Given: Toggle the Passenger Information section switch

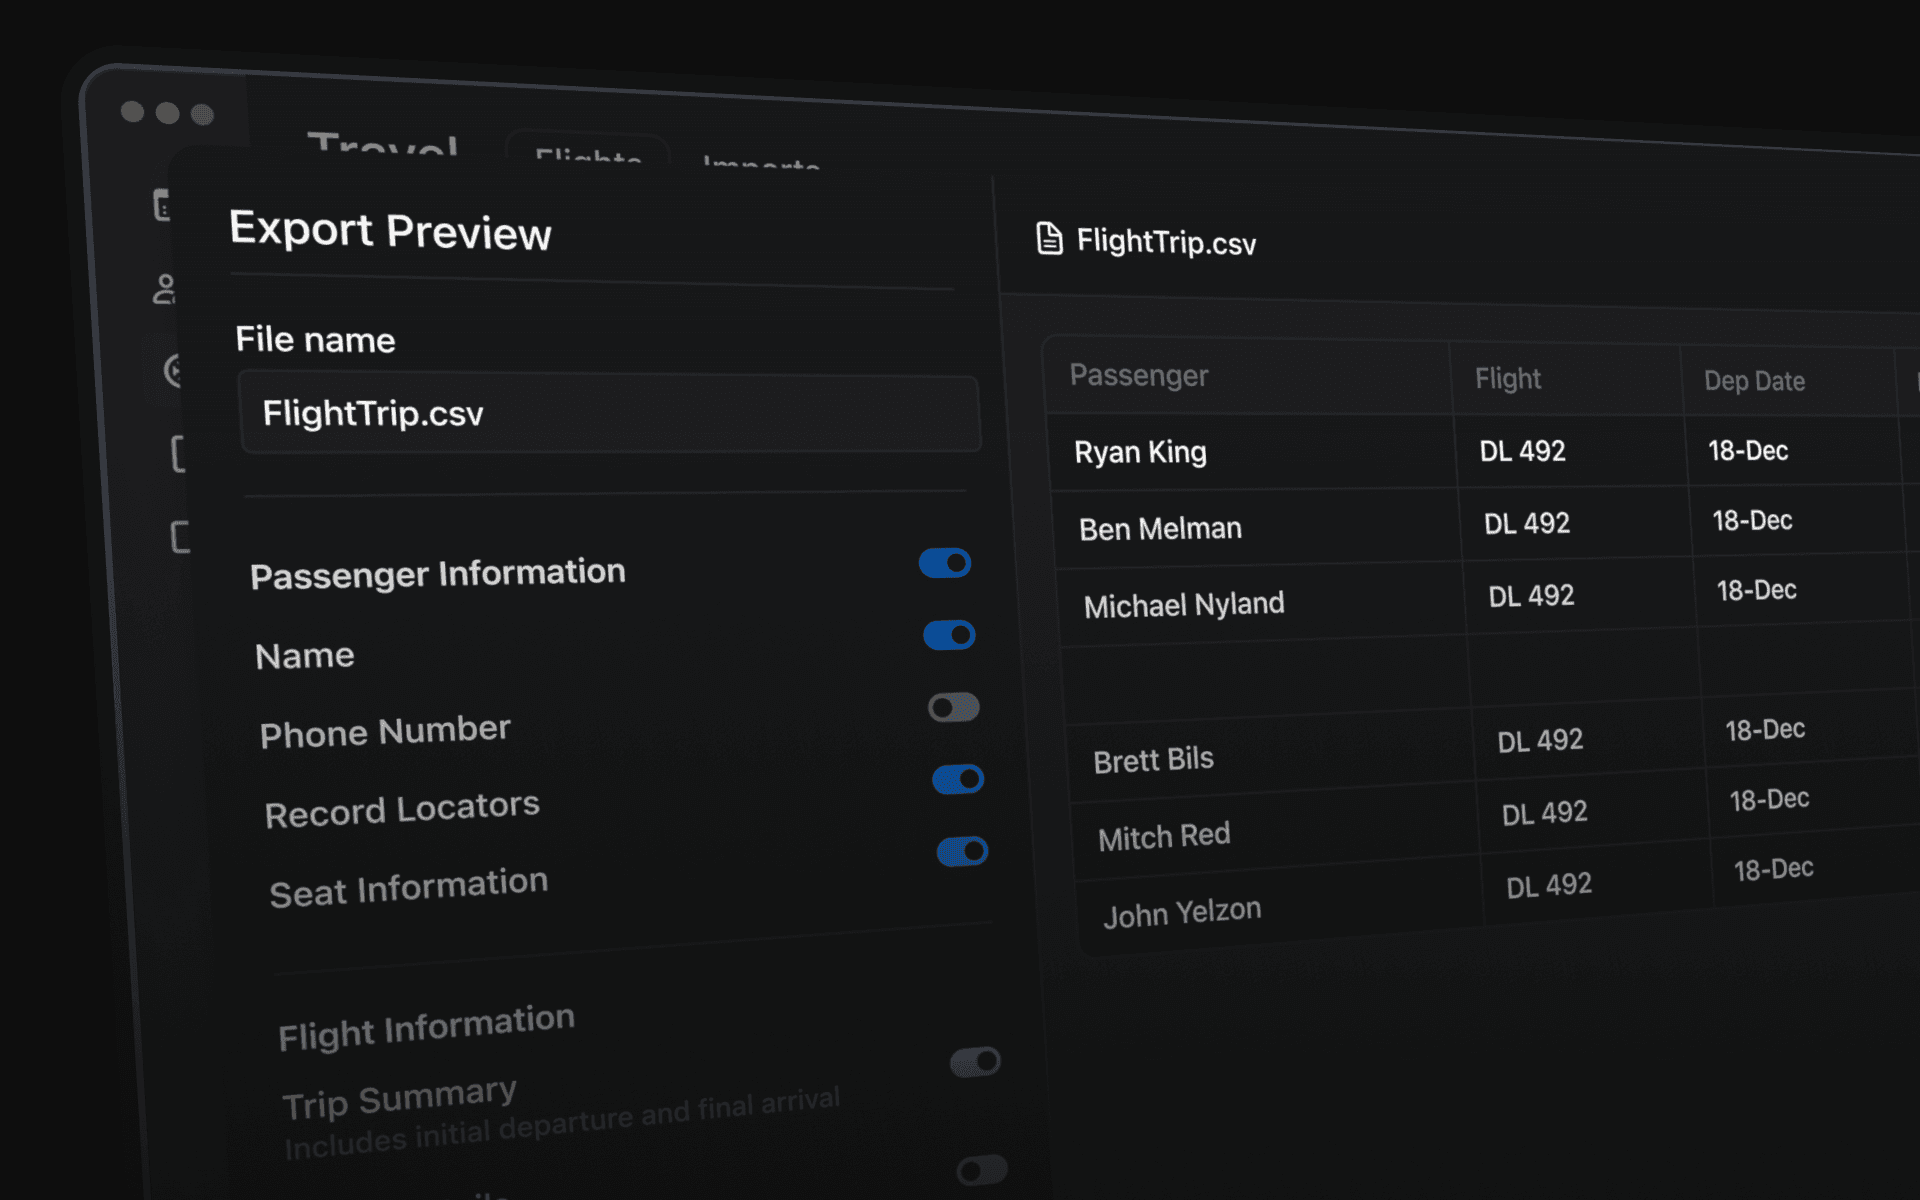Looking at the screenshot, I should click(945, 563).
